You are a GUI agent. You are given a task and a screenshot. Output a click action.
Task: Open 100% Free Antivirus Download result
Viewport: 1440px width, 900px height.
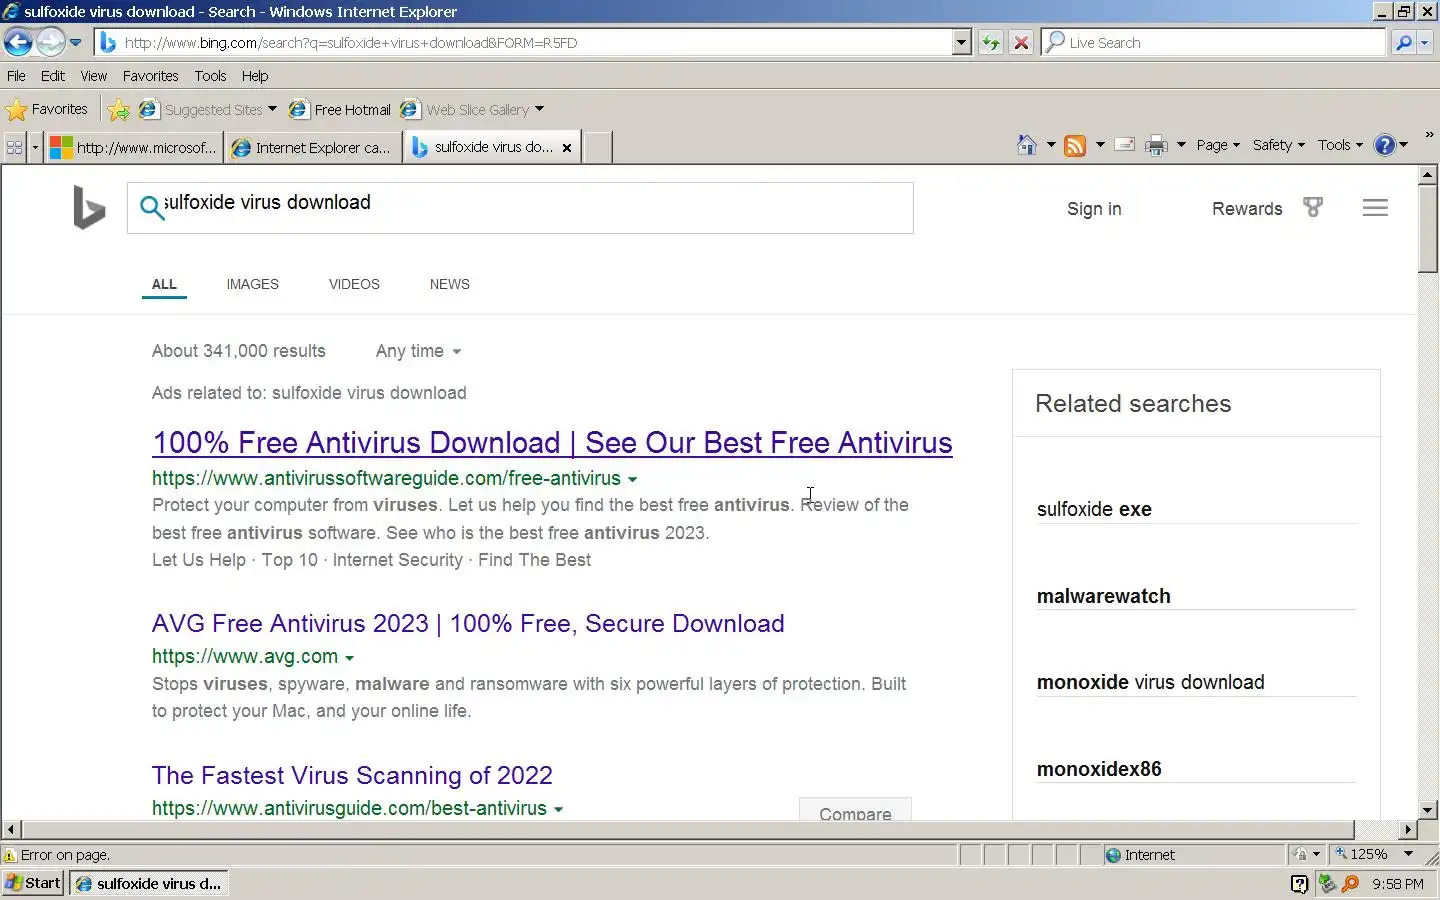click(x=552, y=443)
